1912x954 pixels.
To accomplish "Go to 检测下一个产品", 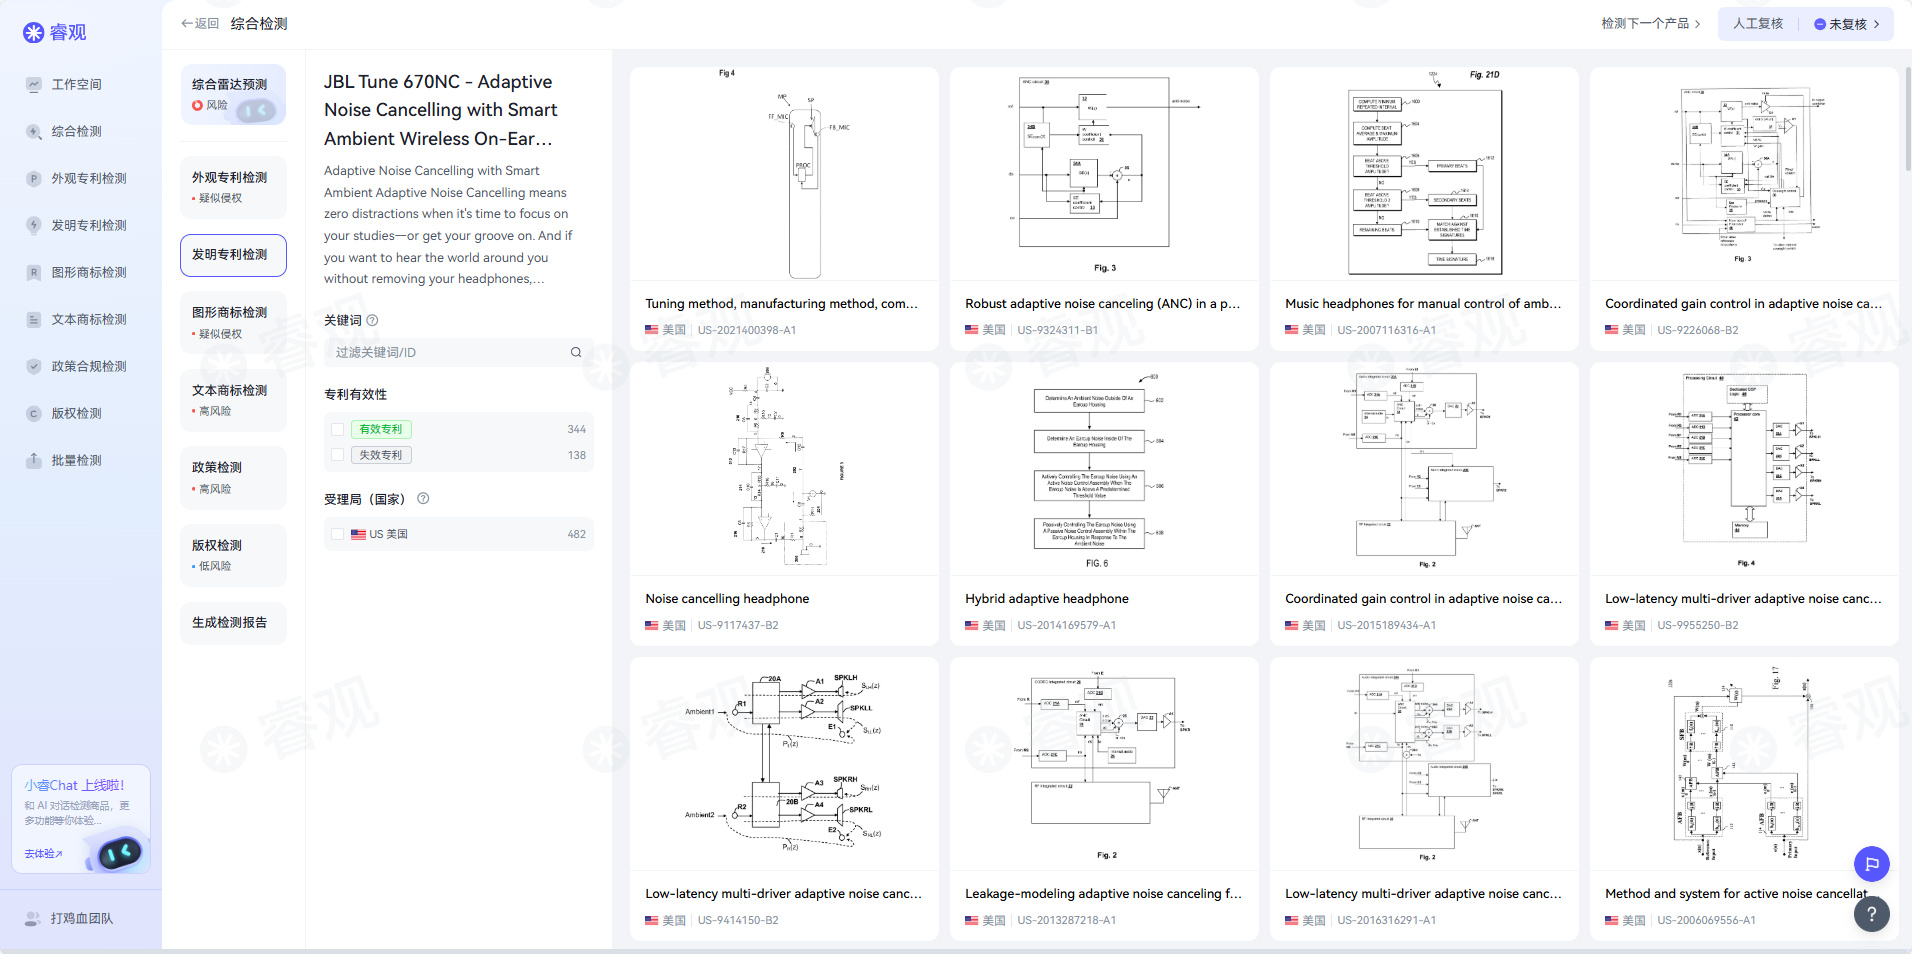I will pyautogui.click(x=1650, y=24).
